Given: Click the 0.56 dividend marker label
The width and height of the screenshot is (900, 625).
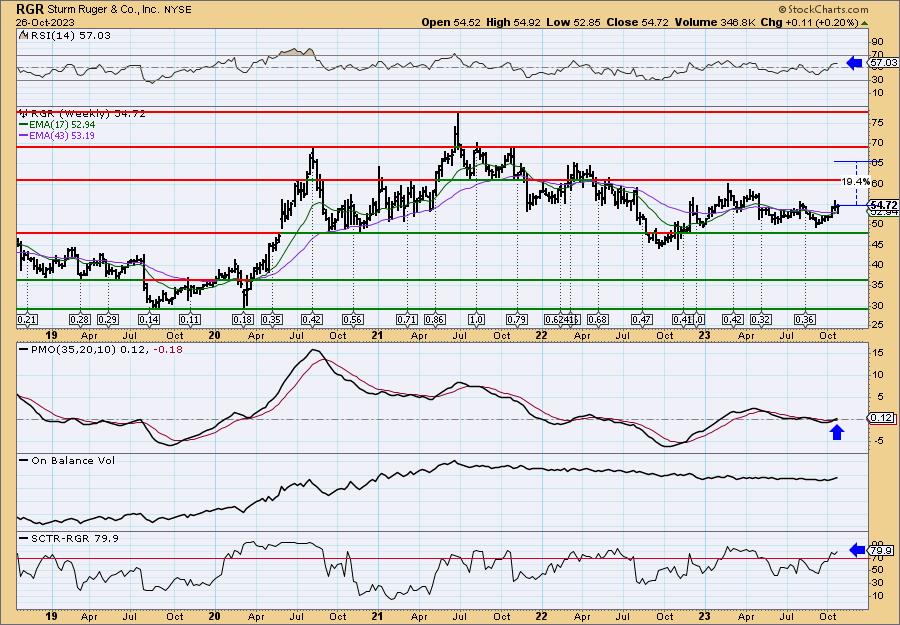Looking at the screenshot, I should click(352, 319).
